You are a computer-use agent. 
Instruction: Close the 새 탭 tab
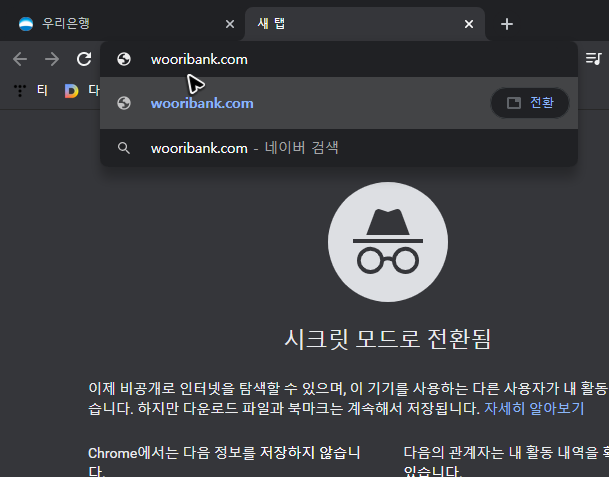click(x=469, y=24)
